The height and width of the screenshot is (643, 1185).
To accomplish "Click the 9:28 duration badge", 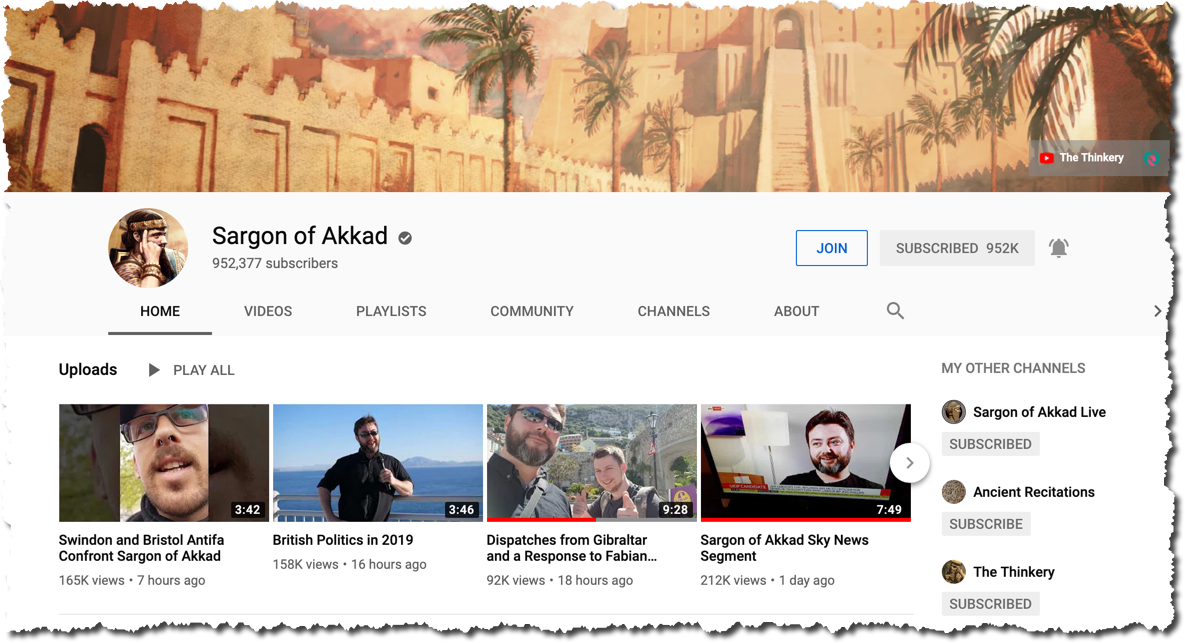I will (x=675, y=509).
